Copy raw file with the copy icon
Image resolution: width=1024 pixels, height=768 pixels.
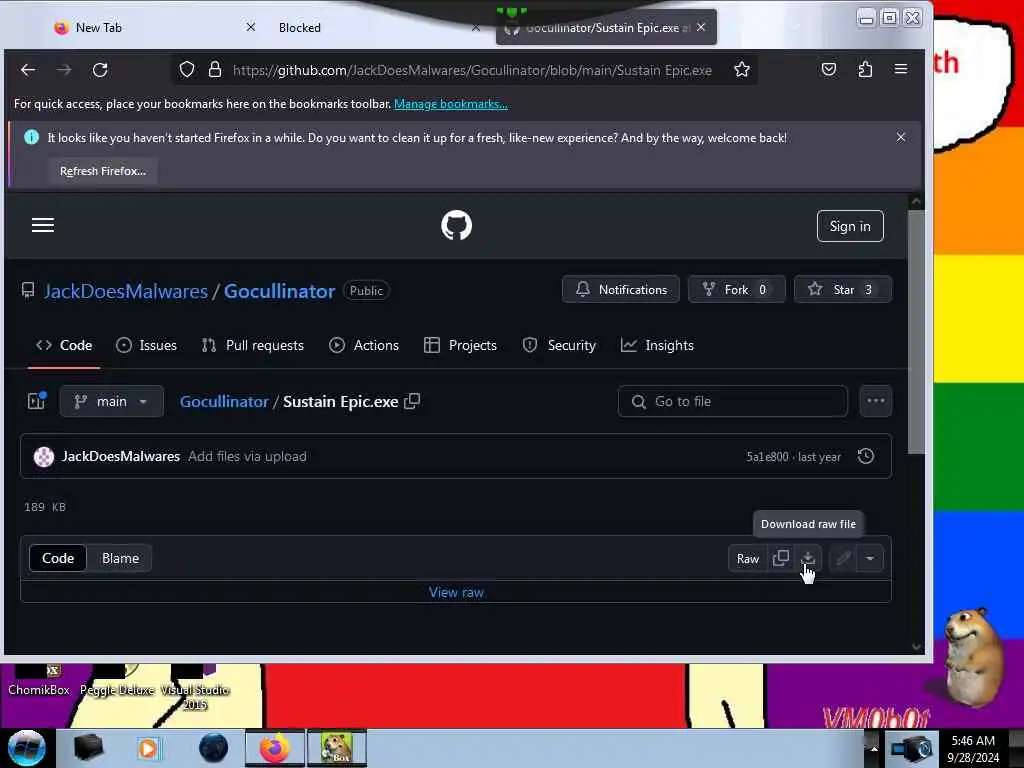[x=780, y=558]
